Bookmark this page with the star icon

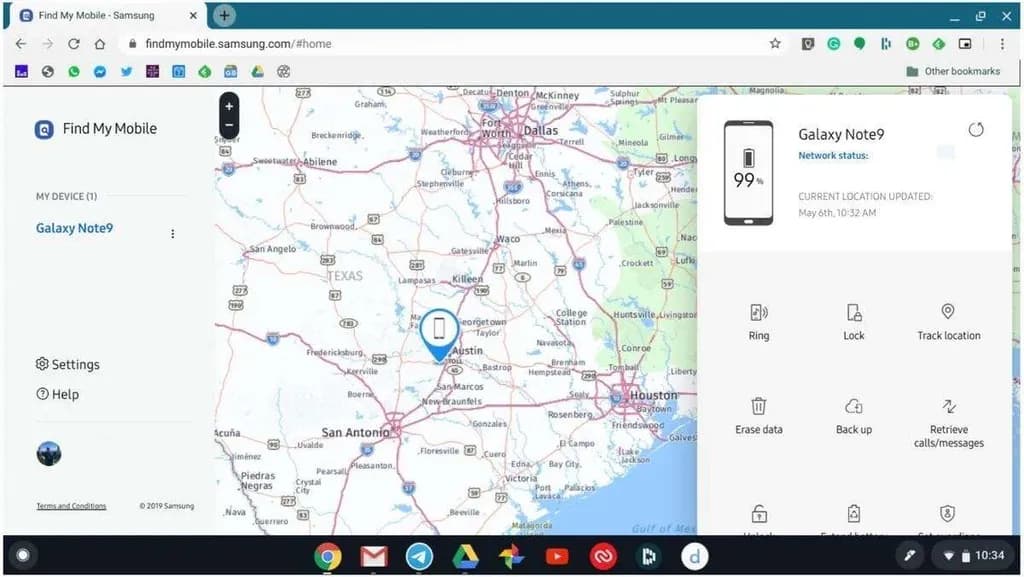[x=775, y=44]
